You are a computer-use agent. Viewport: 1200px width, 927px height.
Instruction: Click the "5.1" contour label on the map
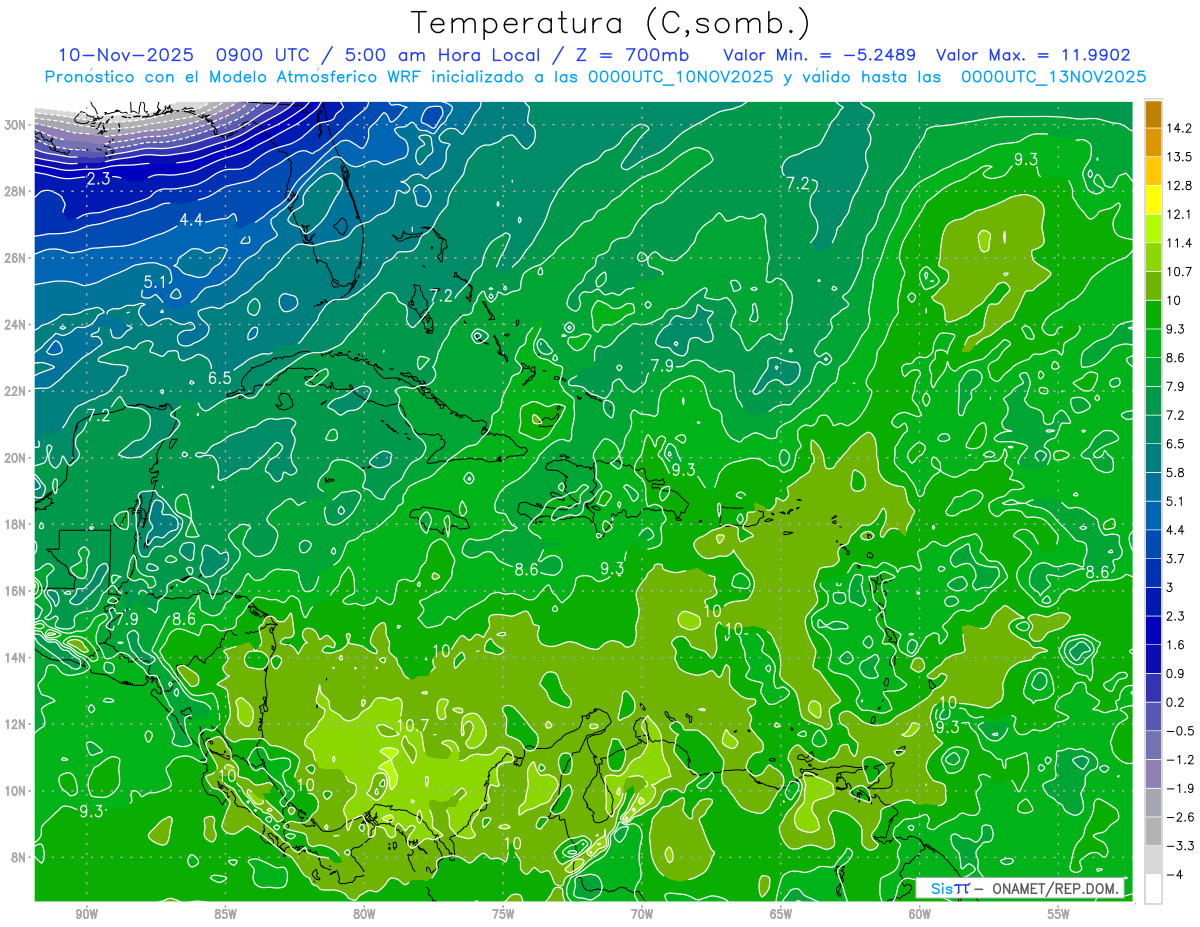tap(155, 282)
